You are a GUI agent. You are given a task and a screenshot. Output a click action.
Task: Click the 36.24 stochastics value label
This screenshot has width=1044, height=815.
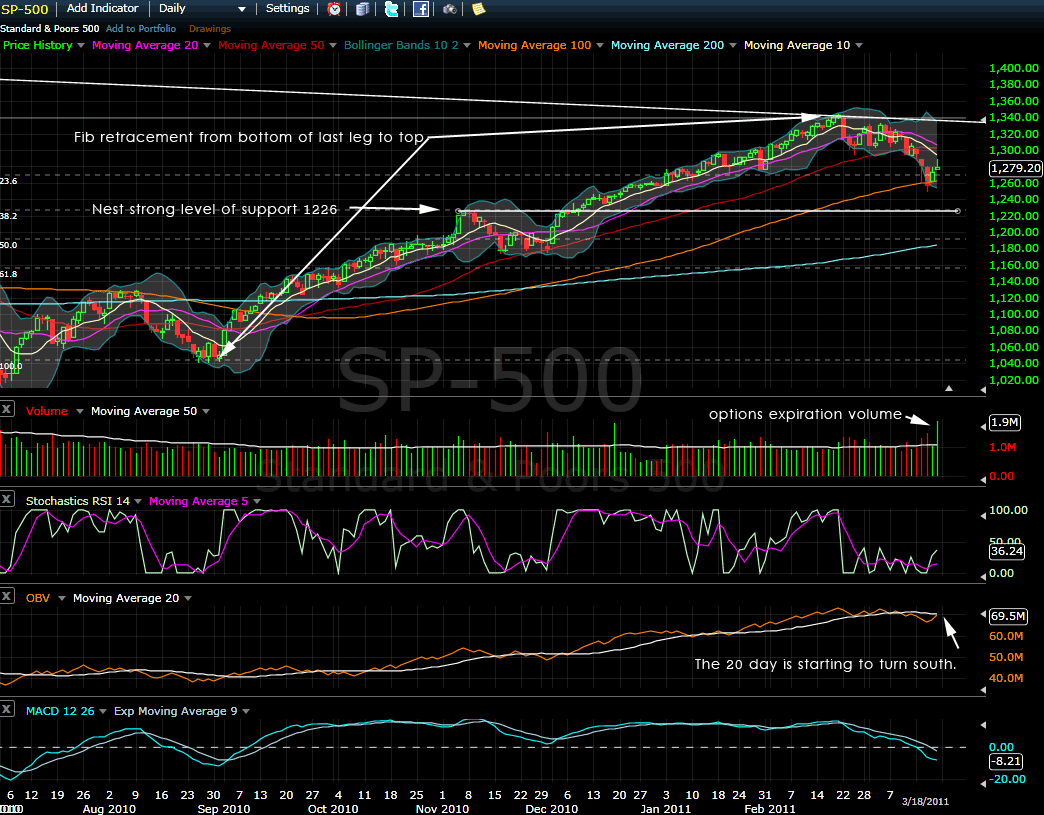(x=1007, y=551)
